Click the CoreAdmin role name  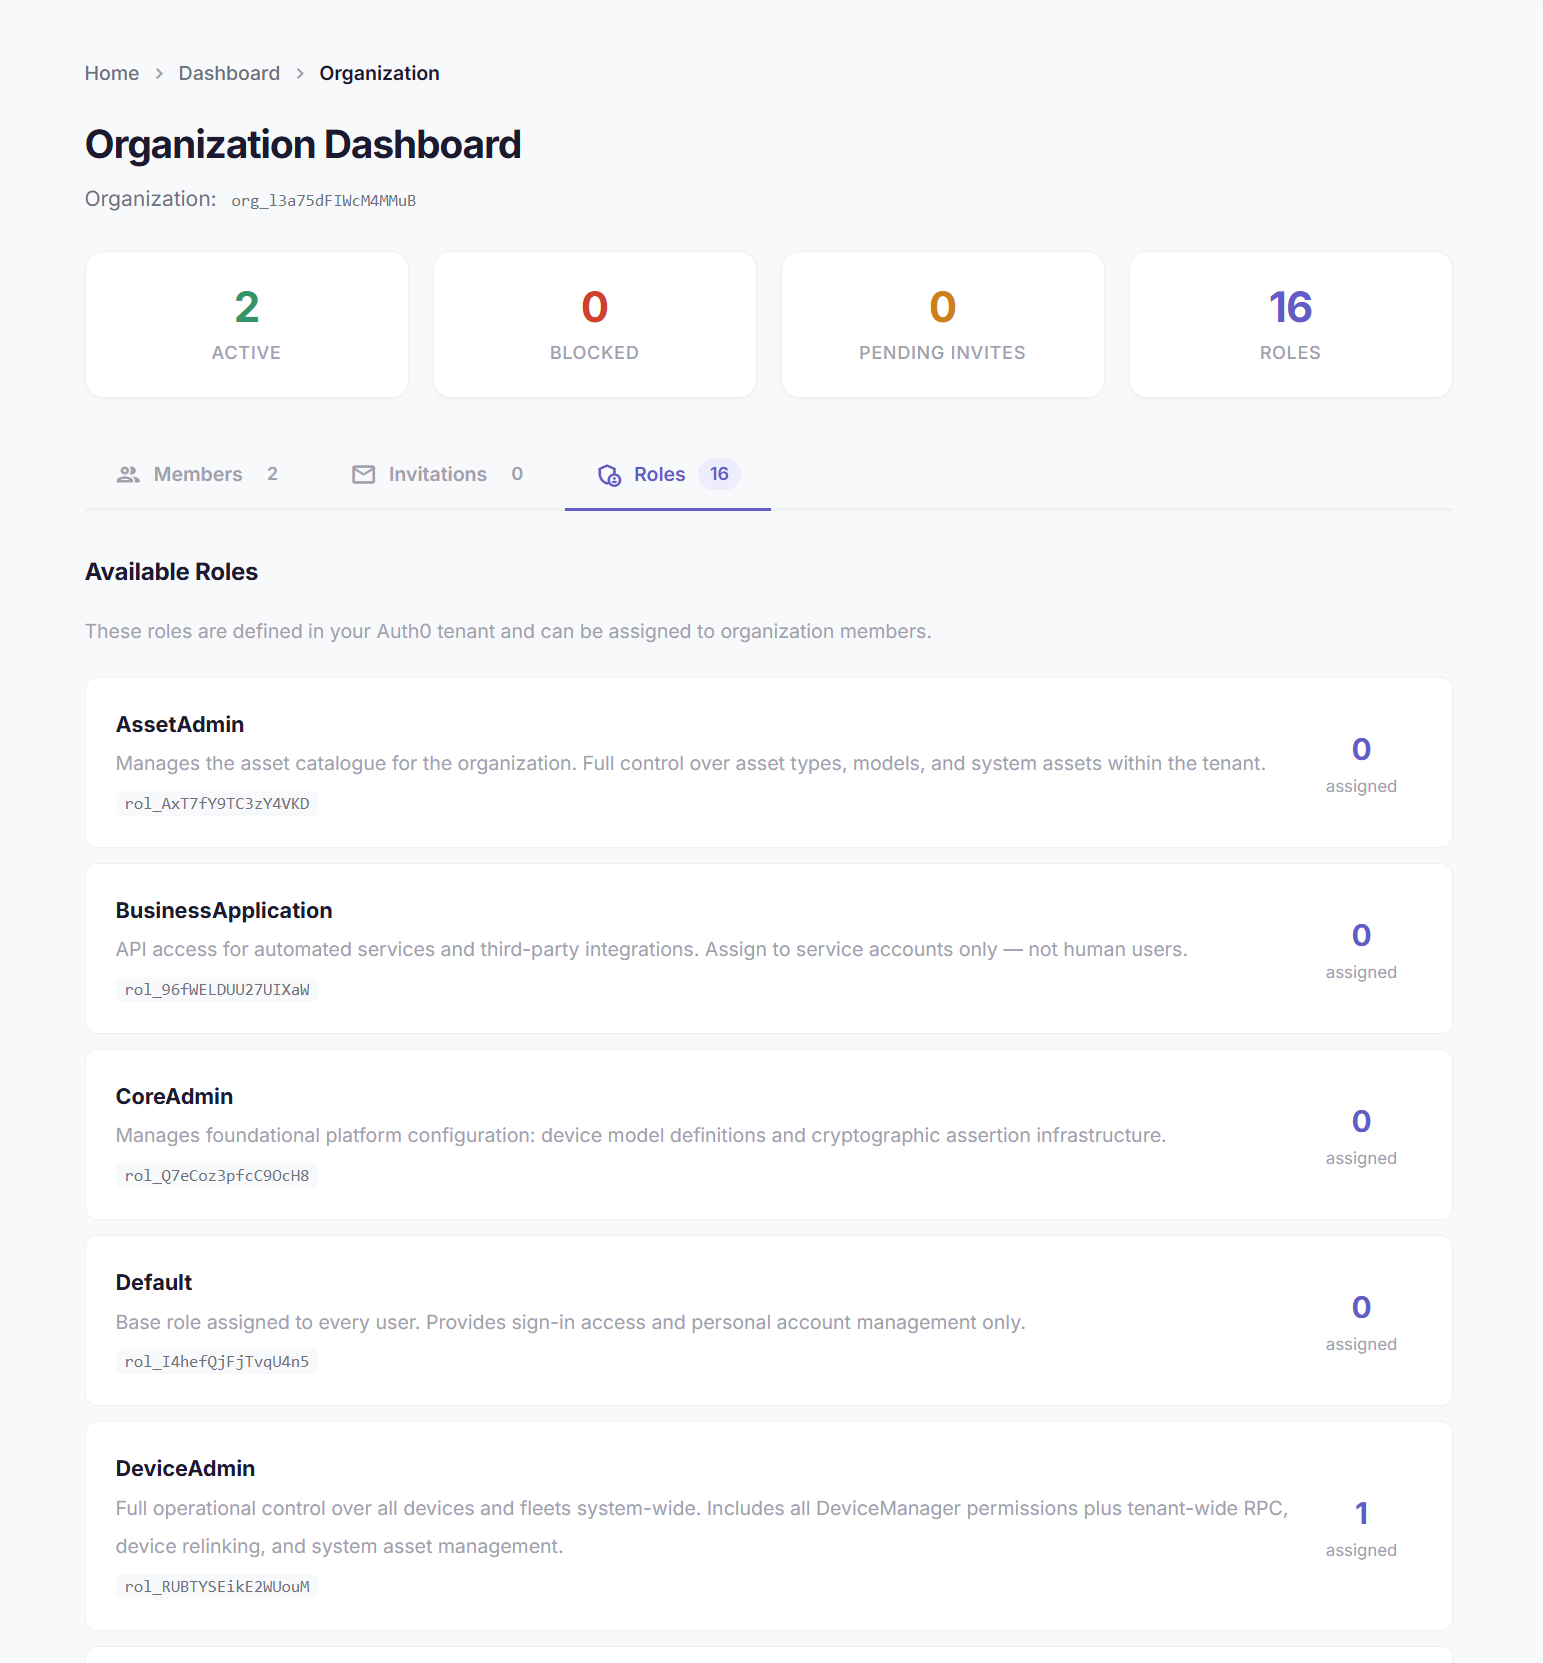(x=174, y=1096)
